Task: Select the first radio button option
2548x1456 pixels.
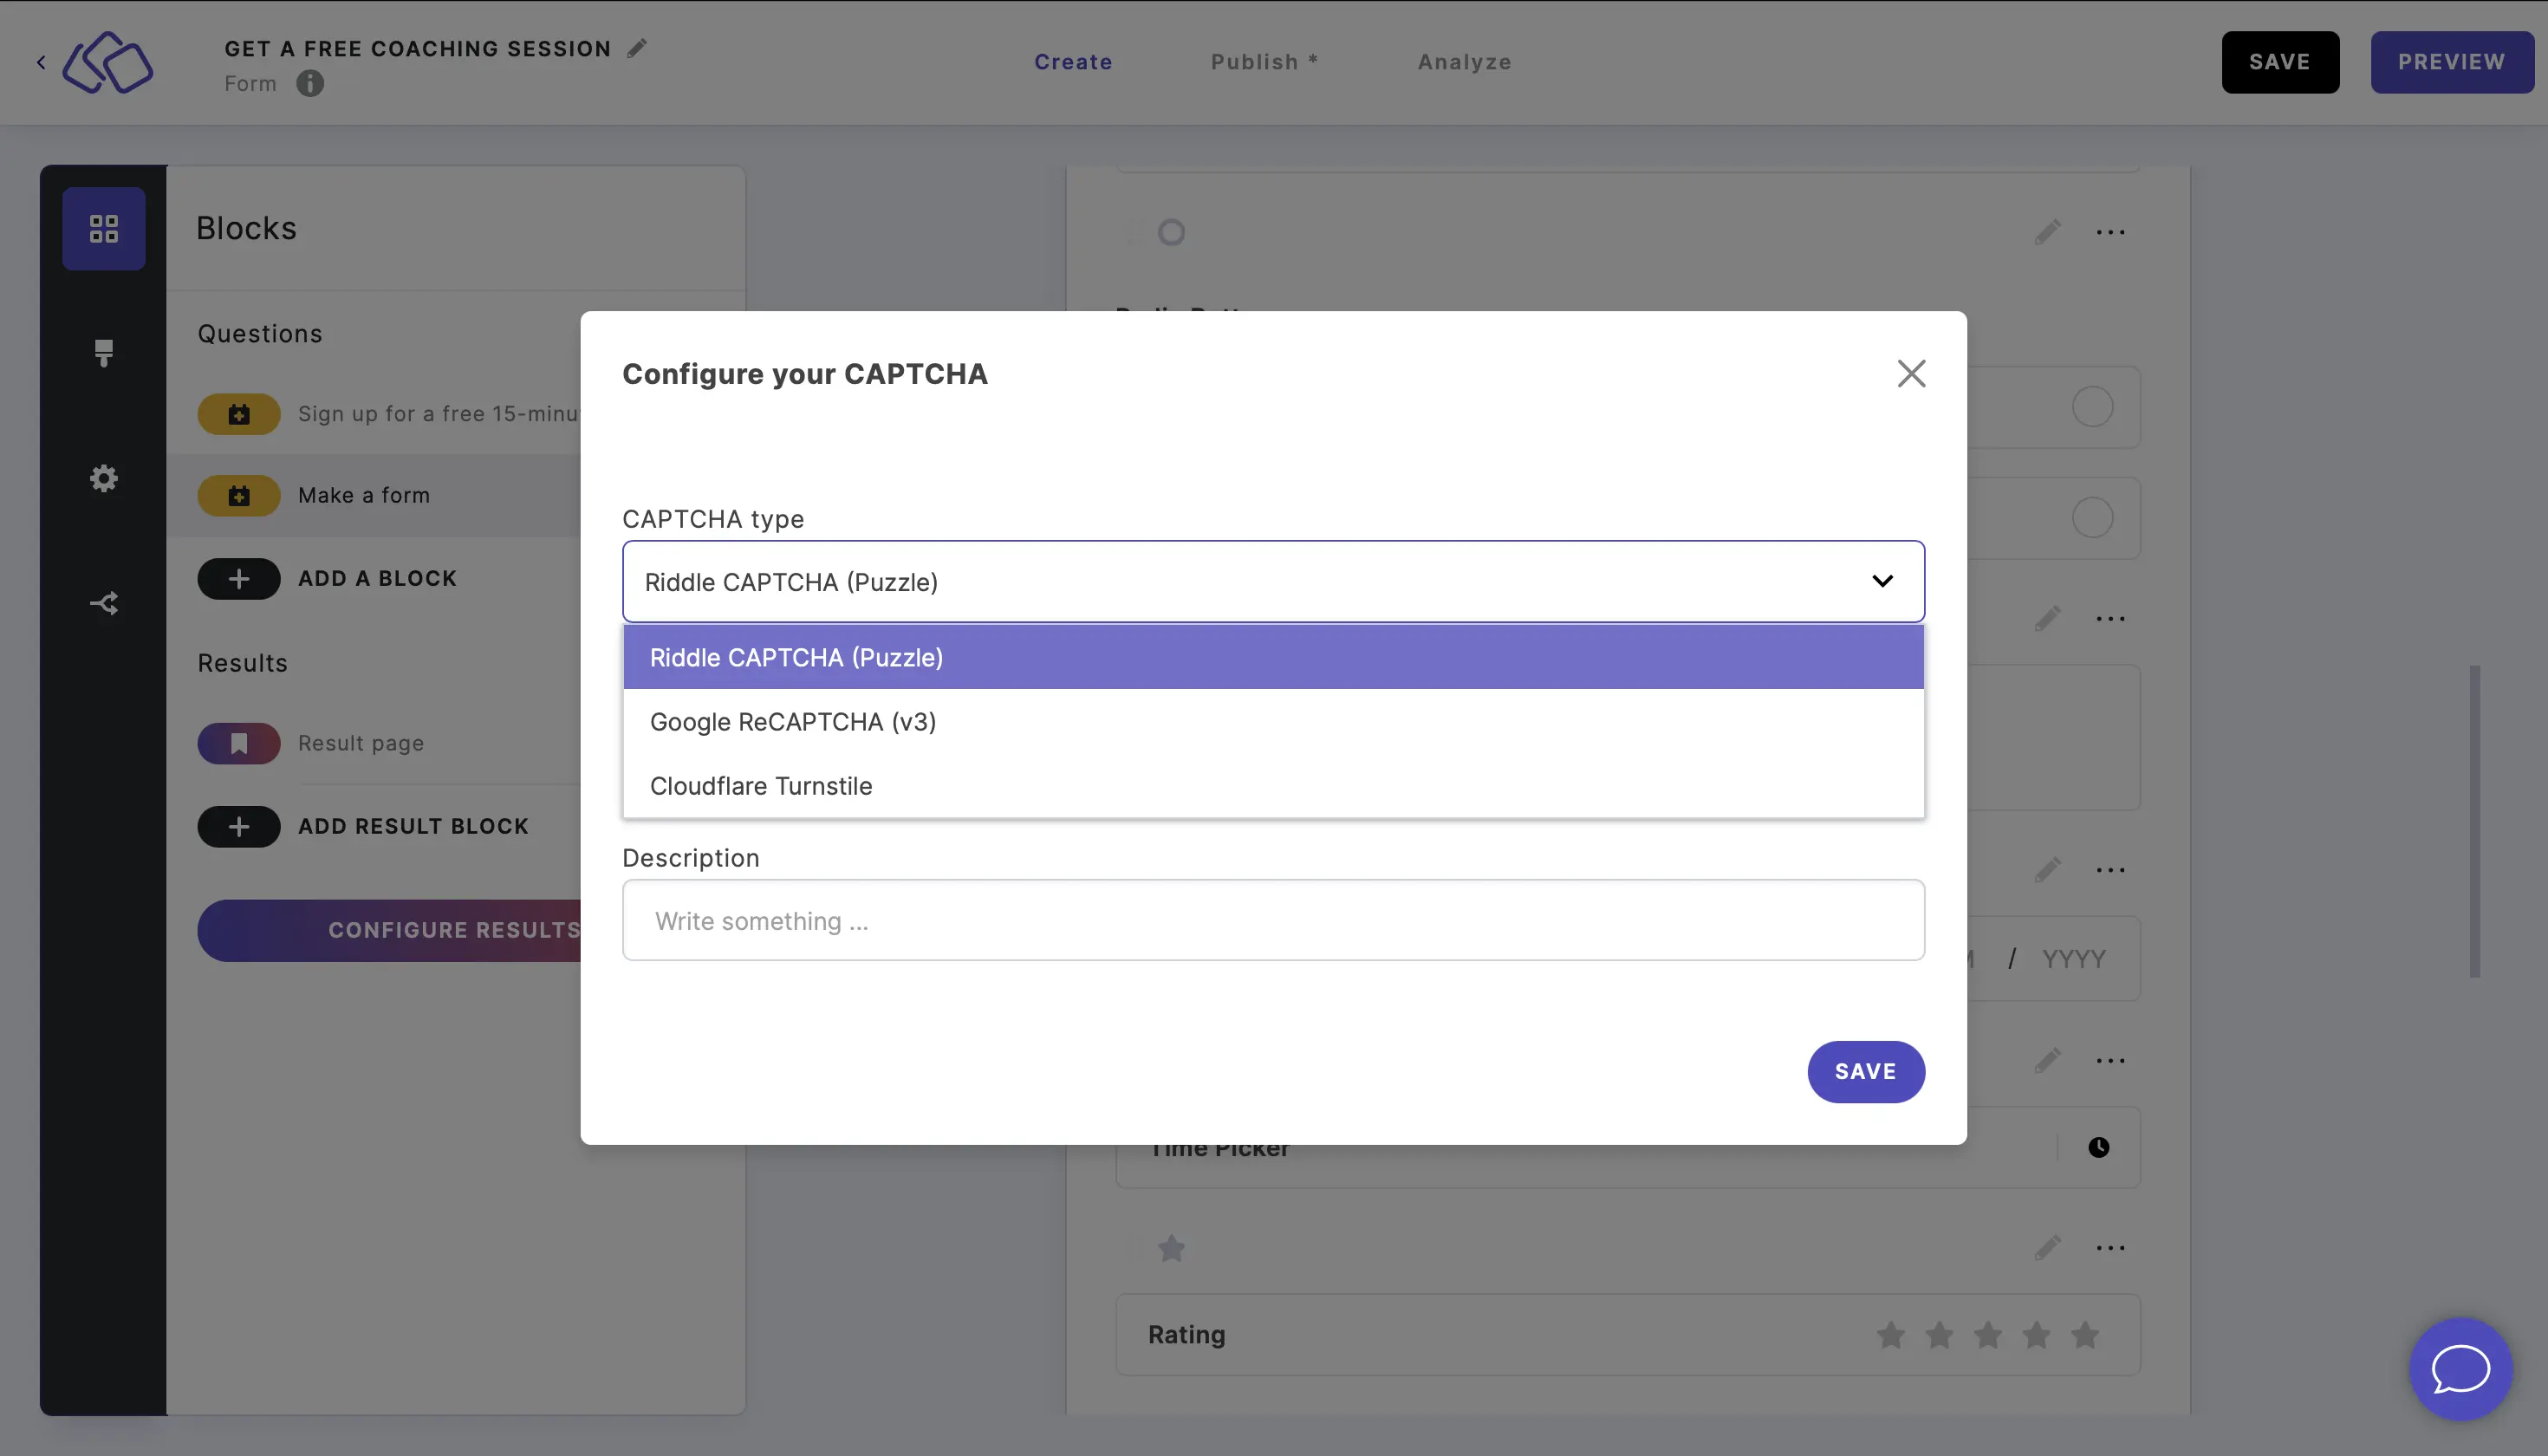Action: pos(2092,407)
